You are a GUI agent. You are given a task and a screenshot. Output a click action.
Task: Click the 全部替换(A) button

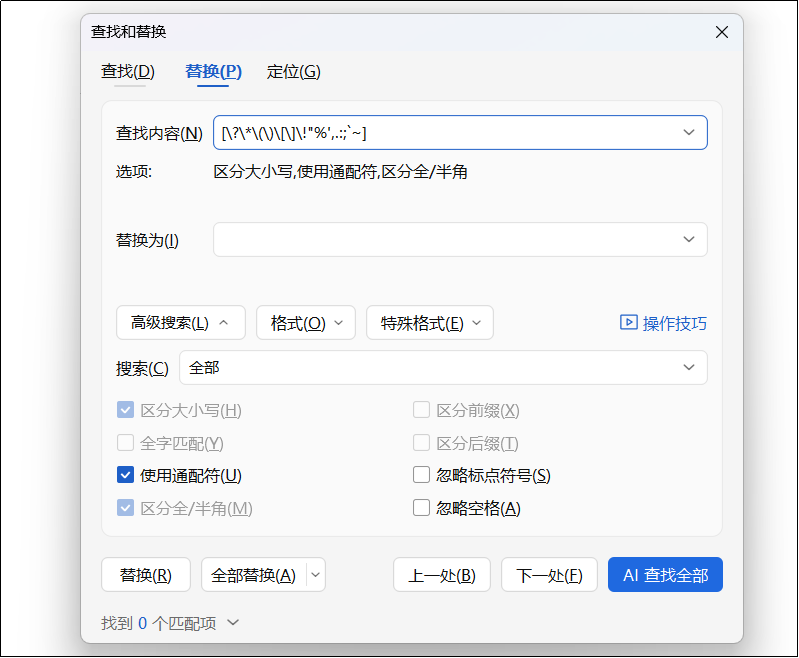(254, 575)
